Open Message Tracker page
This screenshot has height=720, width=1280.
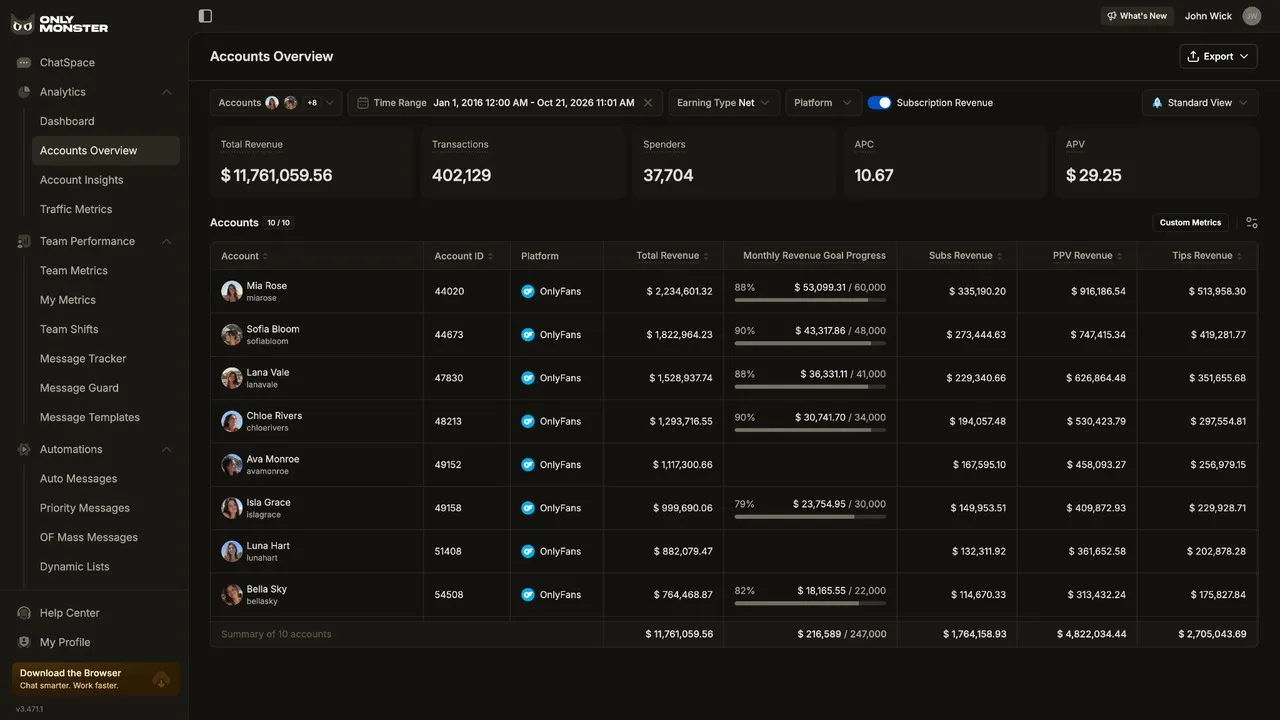[x=83, y=359]
